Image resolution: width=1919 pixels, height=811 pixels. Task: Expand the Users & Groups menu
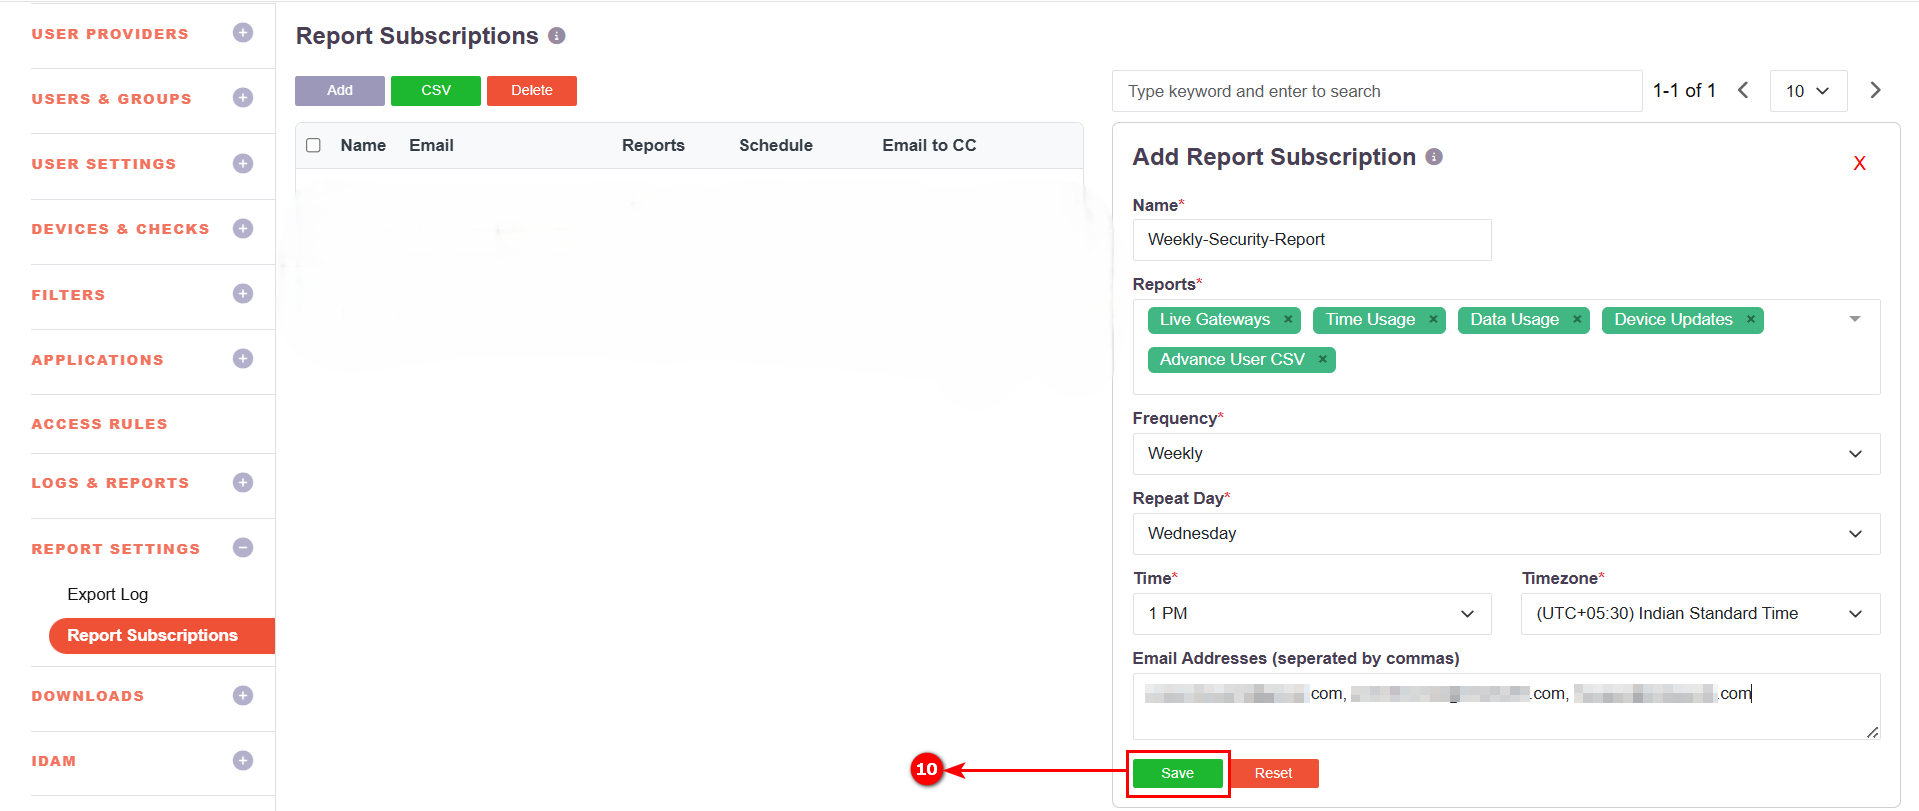242,98
